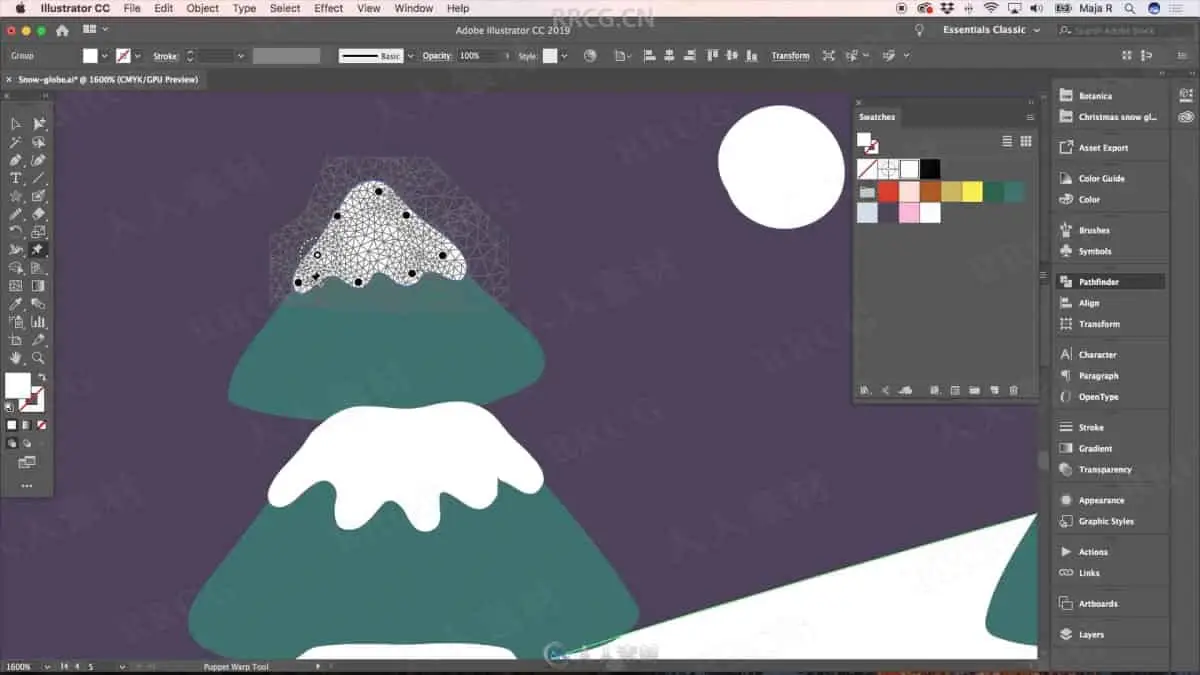Switch Swatches panel to list view
Image resolution: width=1200 pixels, height=675 pixels.
(1007, 142)
